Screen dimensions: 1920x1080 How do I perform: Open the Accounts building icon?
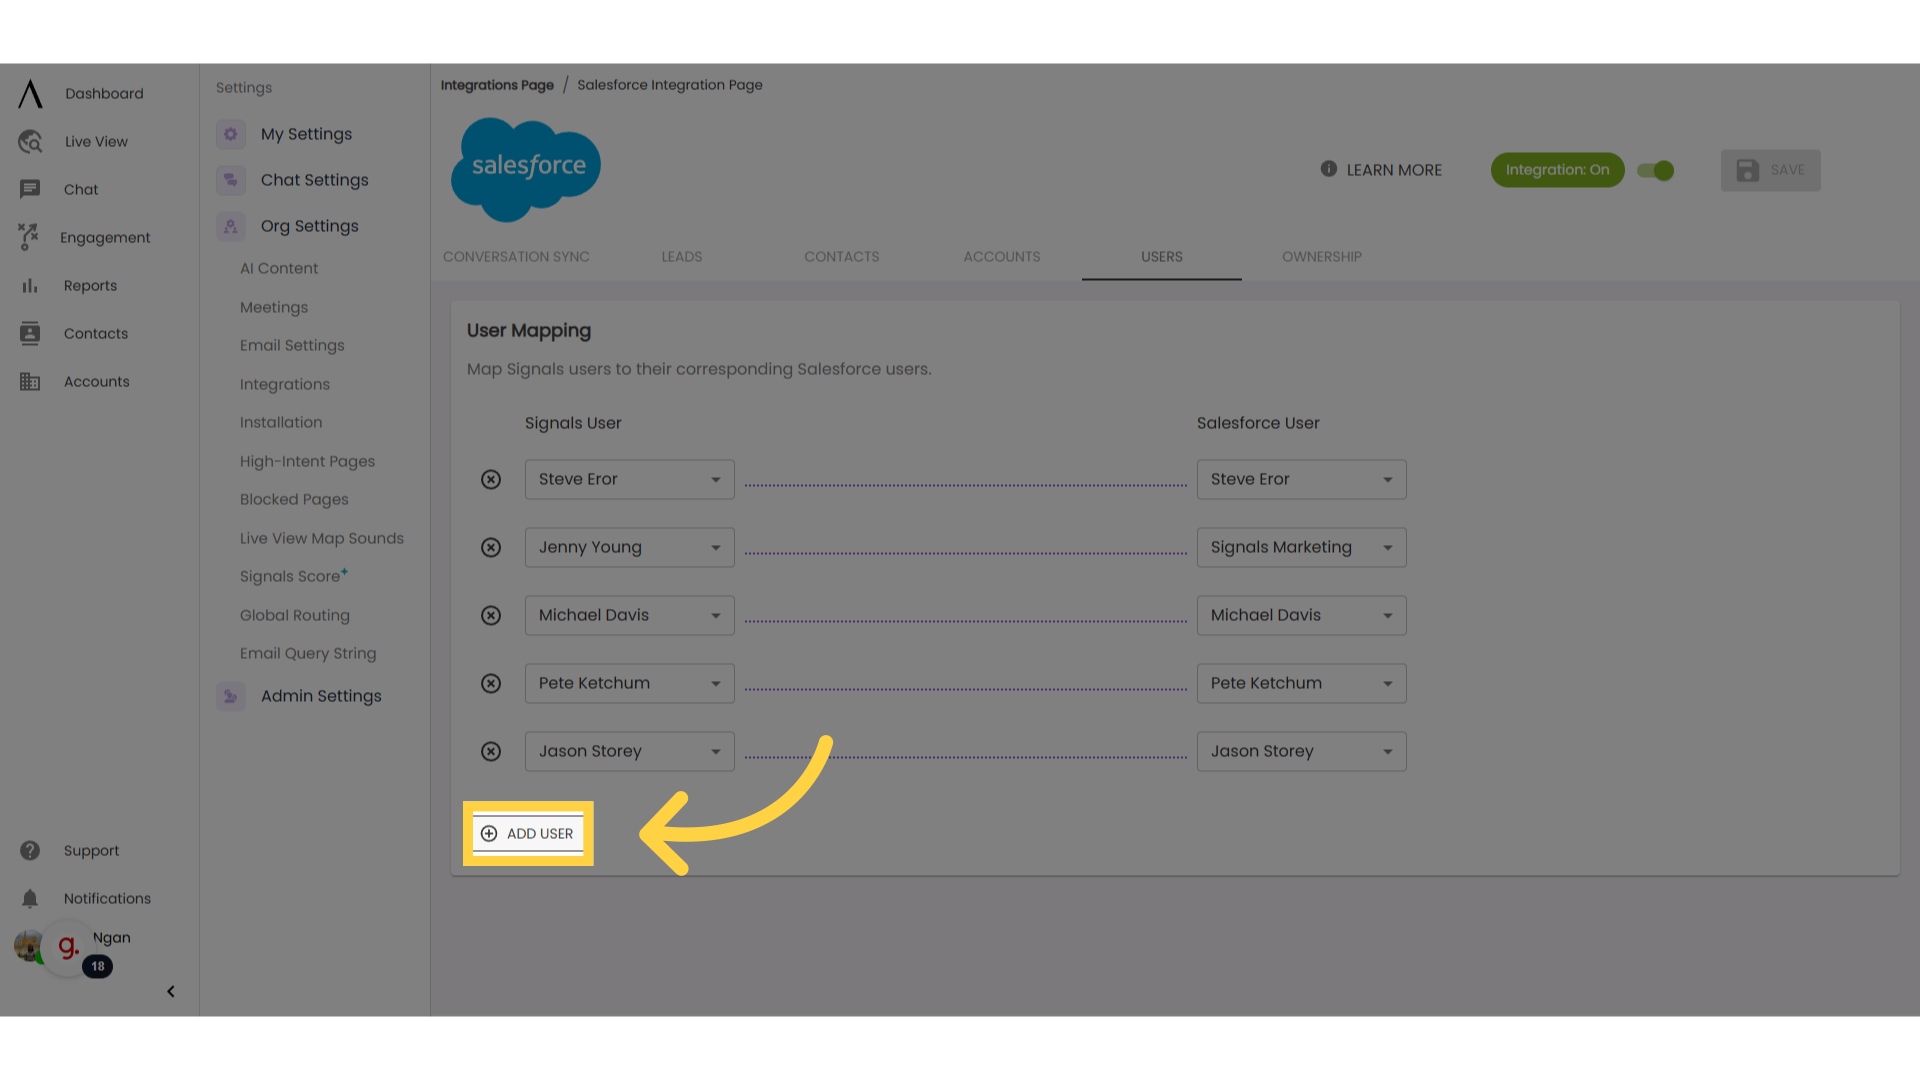click(x=30, y=382)
